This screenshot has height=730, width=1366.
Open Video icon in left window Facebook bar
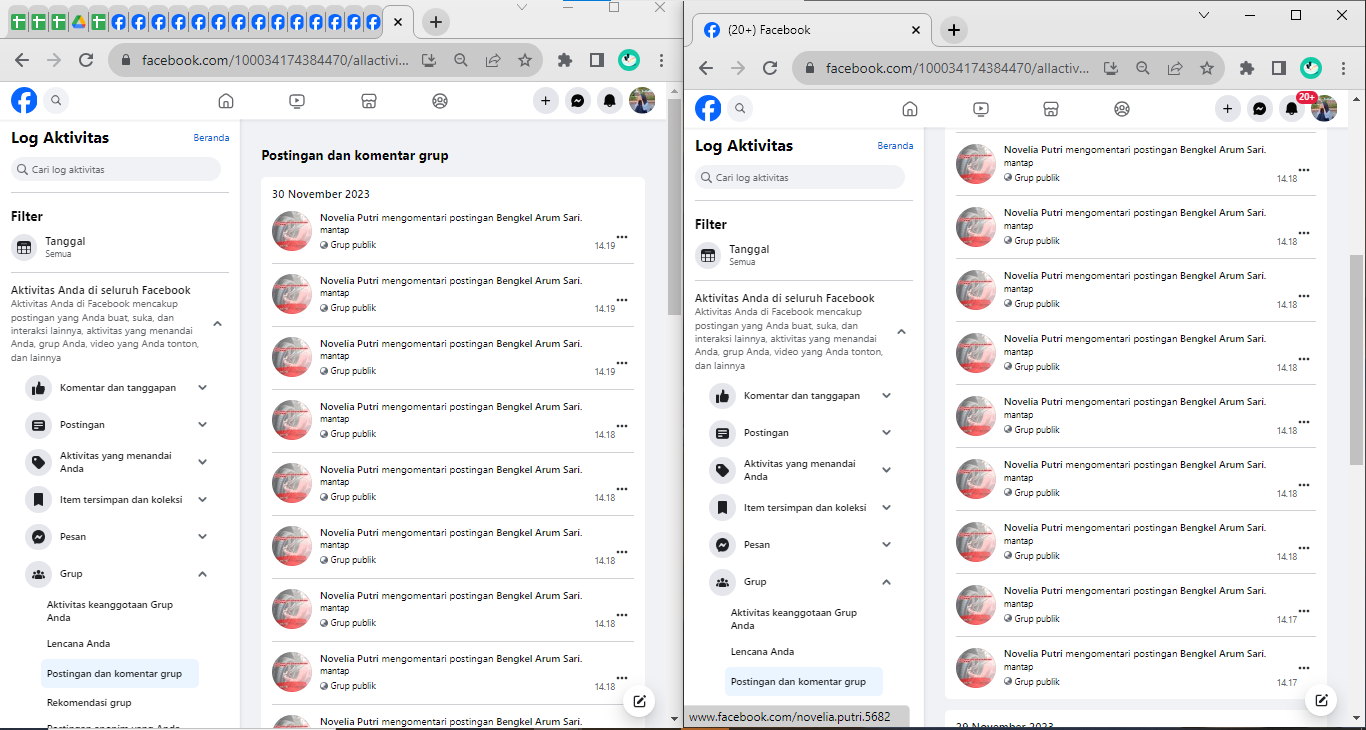click(297, 100)
